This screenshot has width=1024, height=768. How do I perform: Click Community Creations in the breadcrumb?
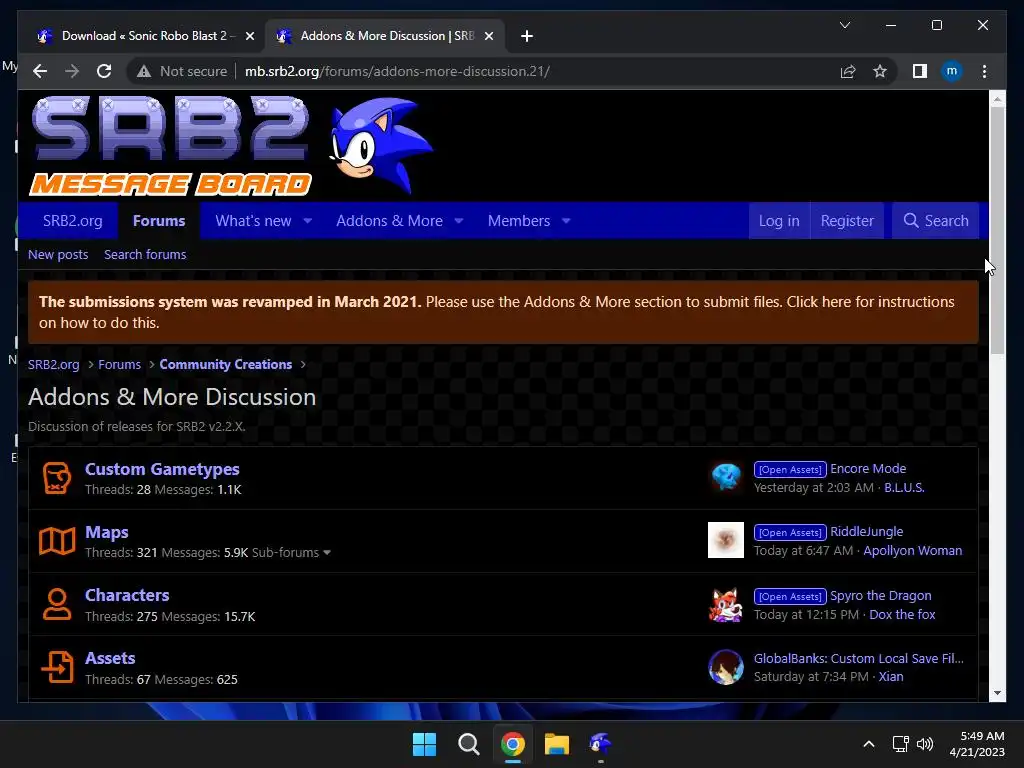click(x=226, y=364)
